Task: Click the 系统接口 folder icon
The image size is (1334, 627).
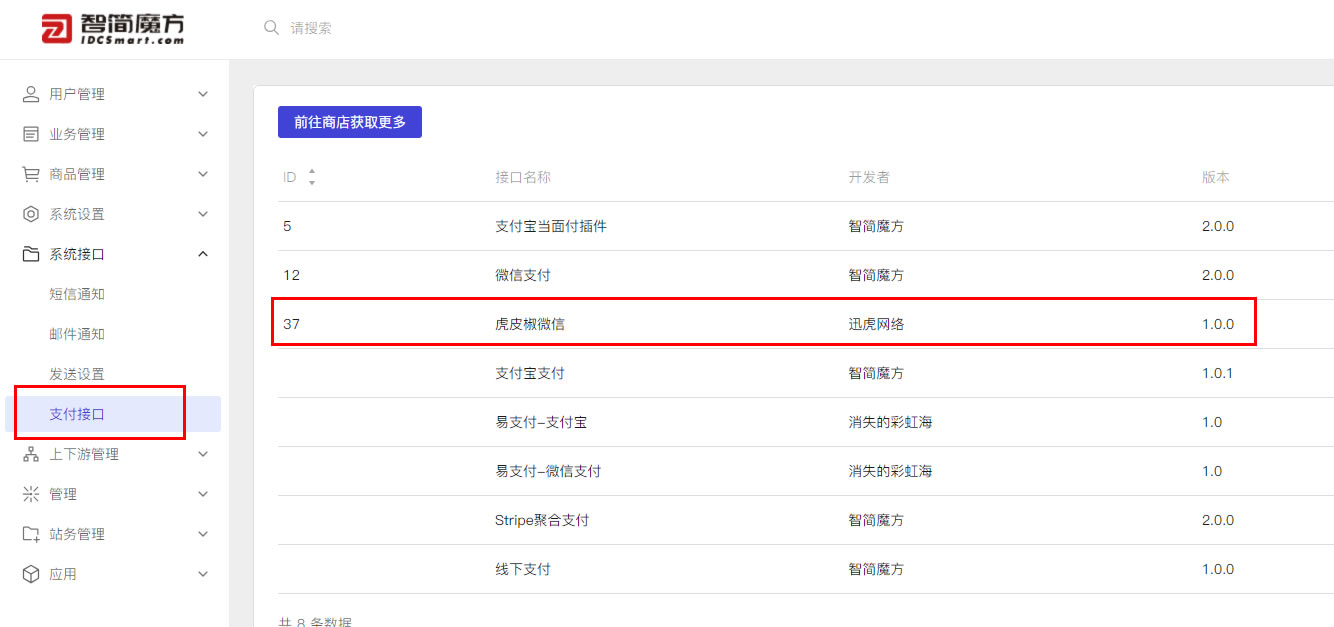Action: [x=31, y=254]
